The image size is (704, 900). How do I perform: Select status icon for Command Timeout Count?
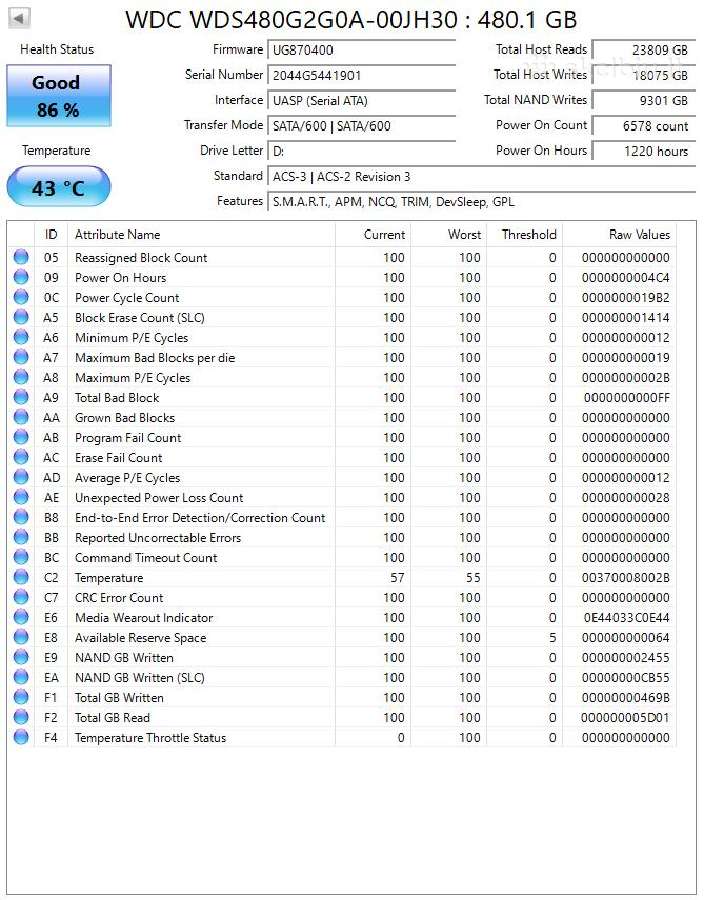point(21,557)
